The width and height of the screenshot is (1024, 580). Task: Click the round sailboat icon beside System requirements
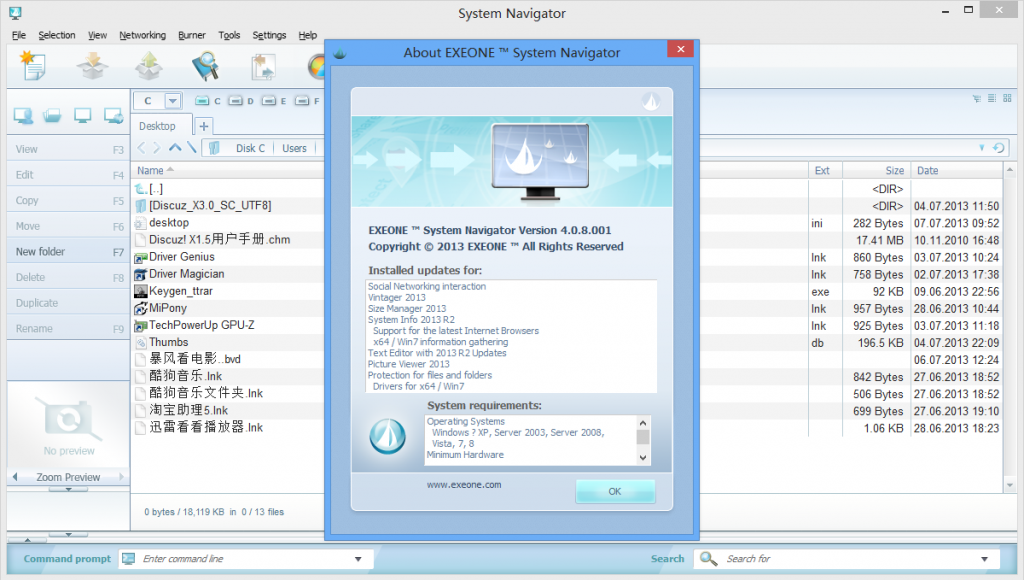tap(388, 436)
